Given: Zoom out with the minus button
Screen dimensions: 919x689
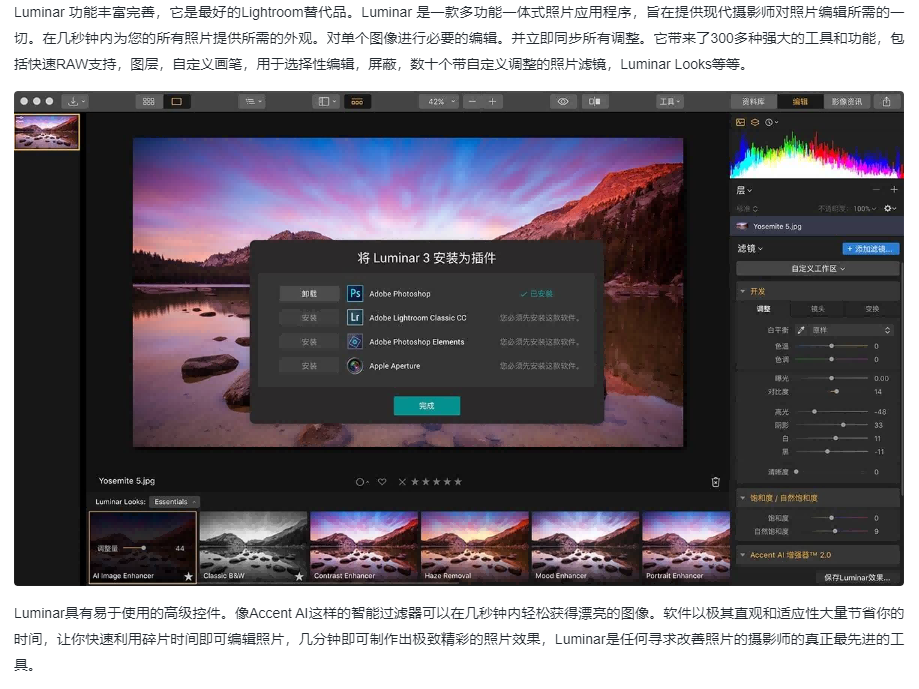Looking at the screenshot, I should [472, 101].
